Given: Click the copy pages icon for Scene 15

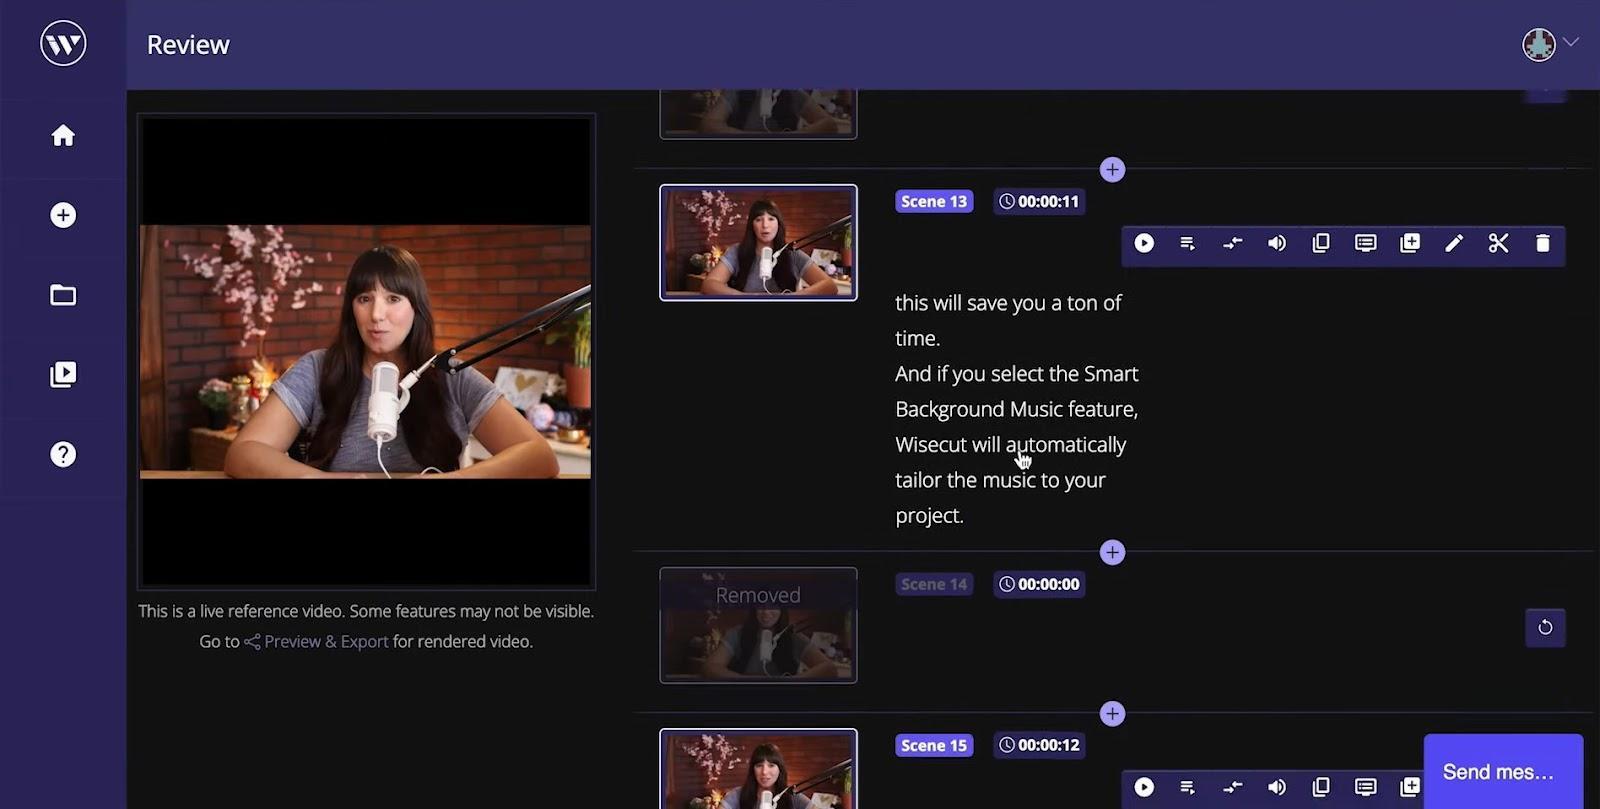Looking at the screenshot, I should click(1321, 787).
